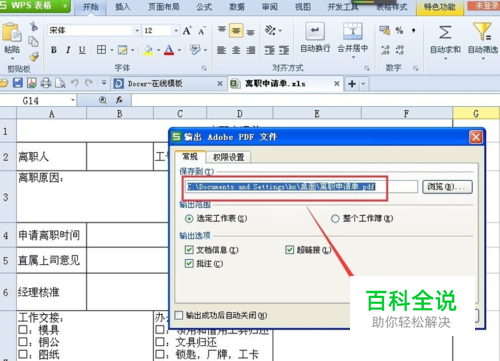Image resolution: width=500 pixels, height=361 pixels.
Task: Click cell 申请离职时间 in row 4
Action: (52, 235)
